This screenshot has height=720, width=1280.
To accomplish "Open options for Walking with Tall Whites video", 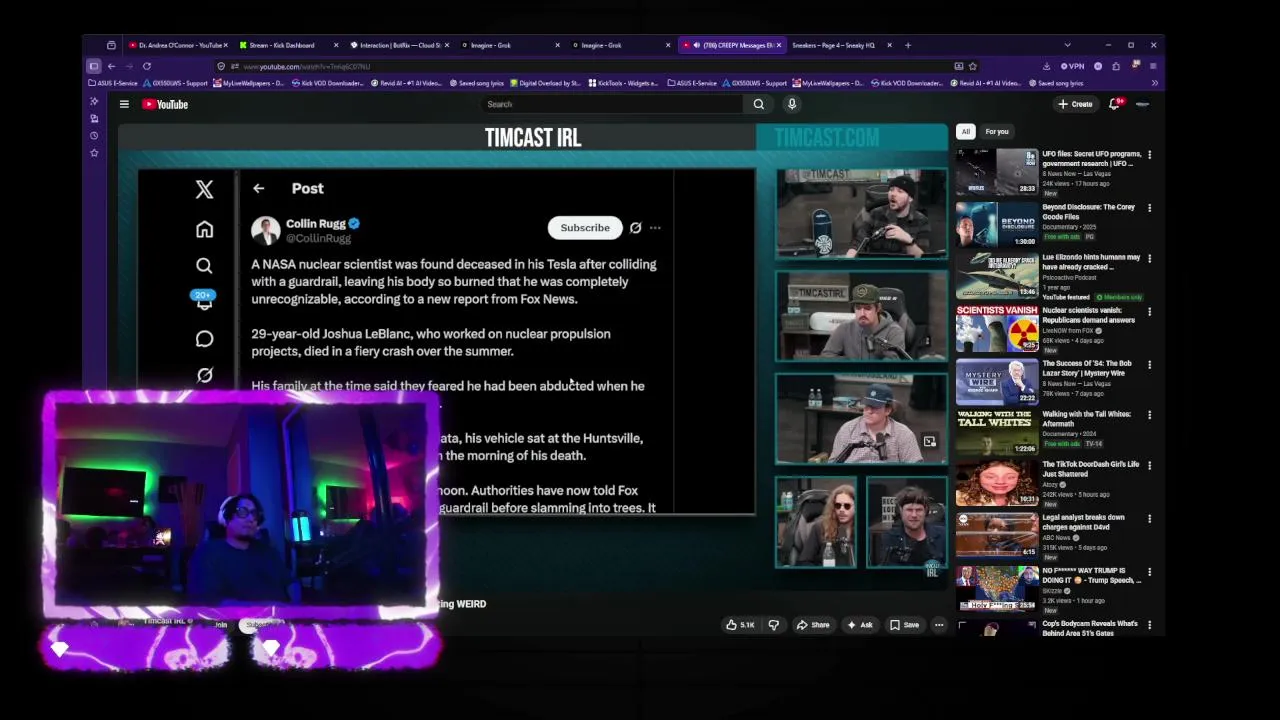I will tap(1149, 415).
